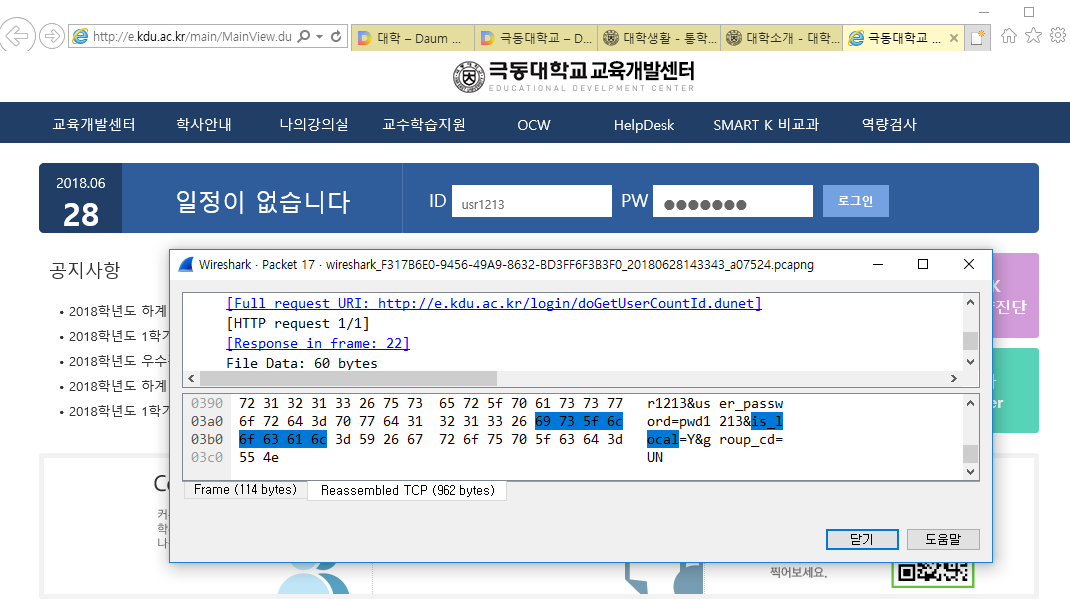The width and height of the screenshot is (1070, 599).
Task: Open the OCW menu
Action: tap(534, 125)
